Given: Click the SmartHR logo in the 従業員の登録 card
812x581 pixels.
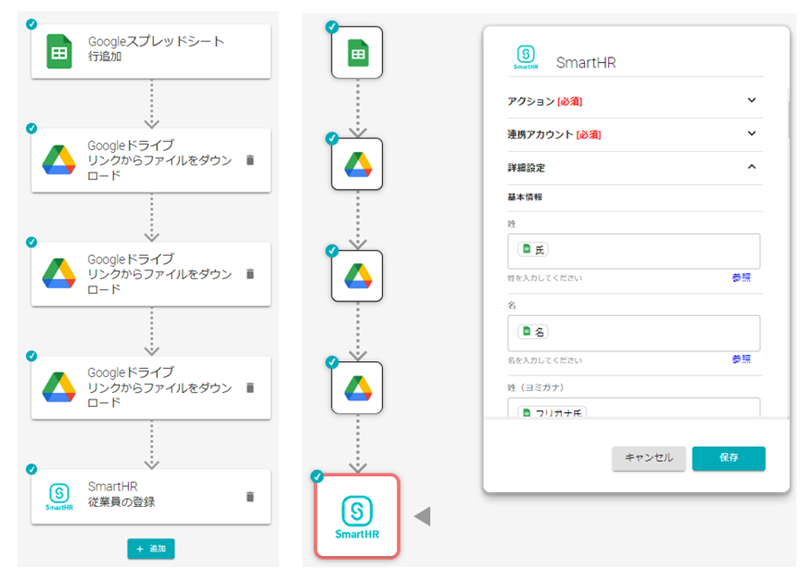Looking at the screenshot, I should (59, 496).
